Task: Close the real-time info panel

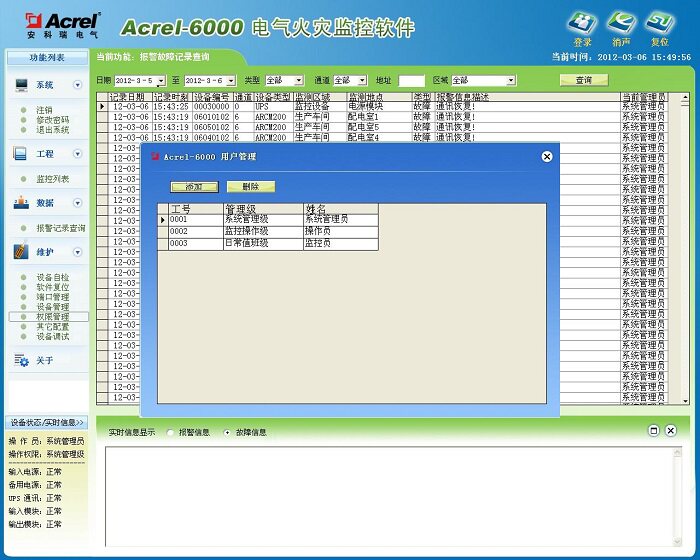Action: coord(671,430)
